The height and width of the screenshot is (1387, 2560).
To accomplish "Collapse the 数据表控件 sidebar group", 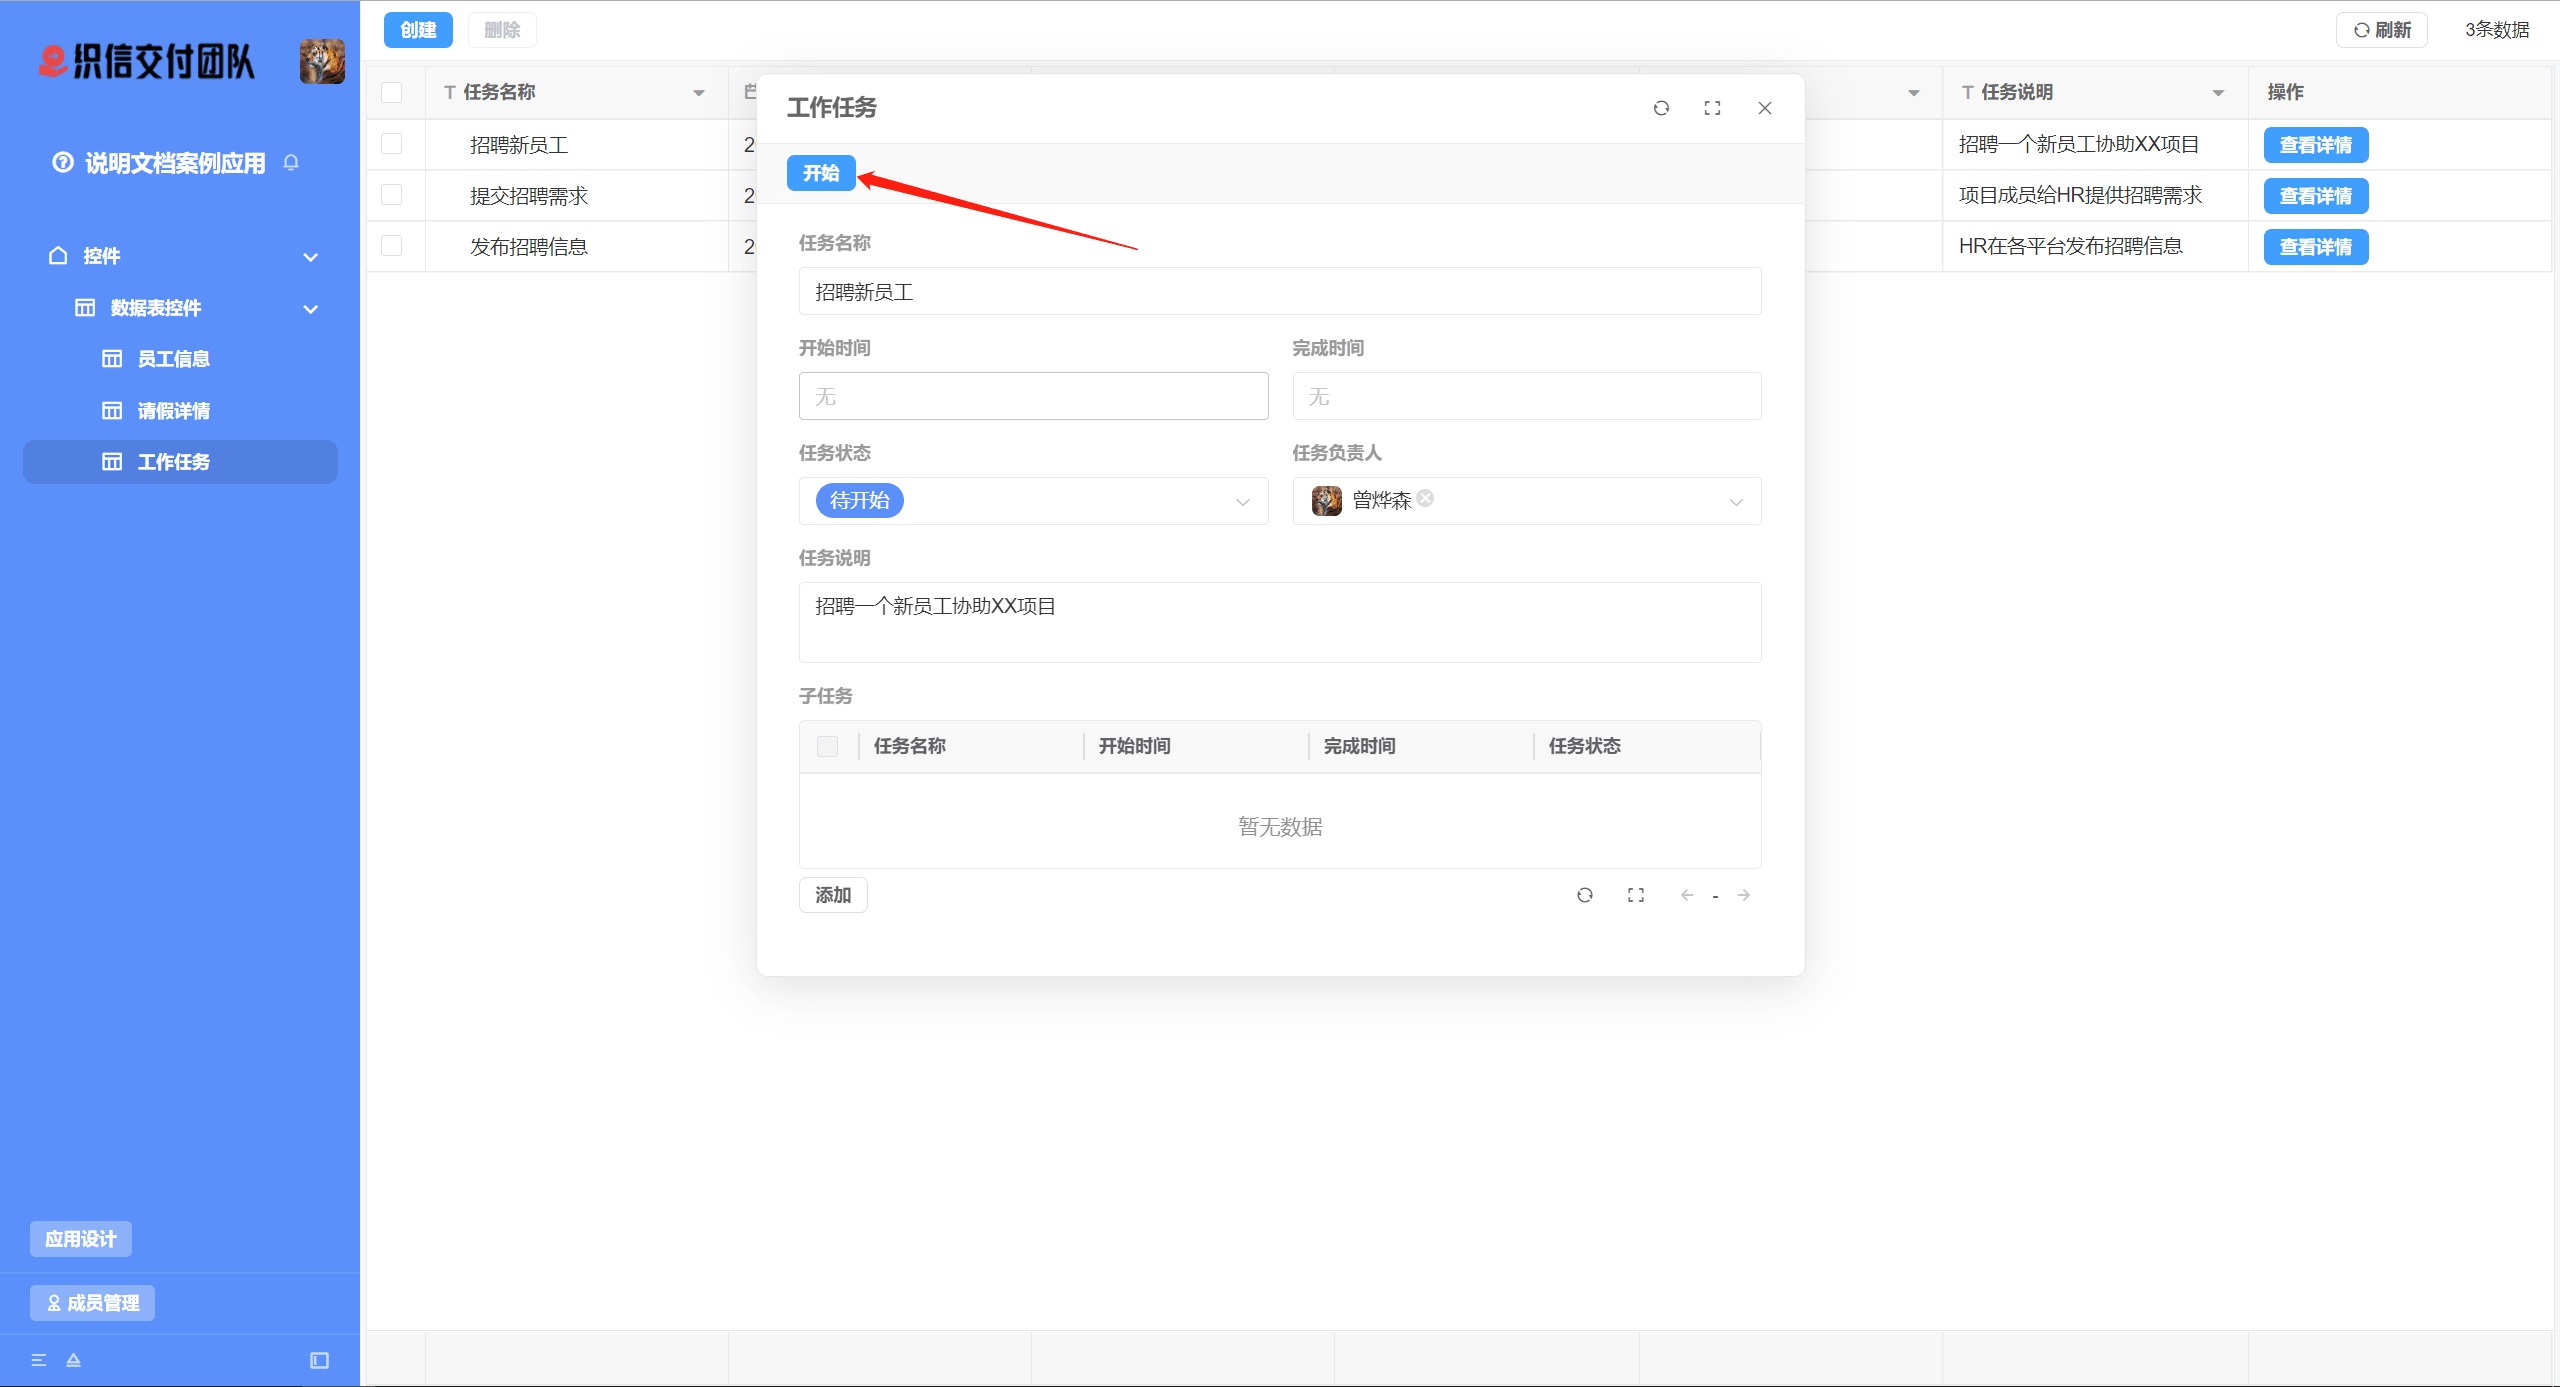I will coord(311,309).
